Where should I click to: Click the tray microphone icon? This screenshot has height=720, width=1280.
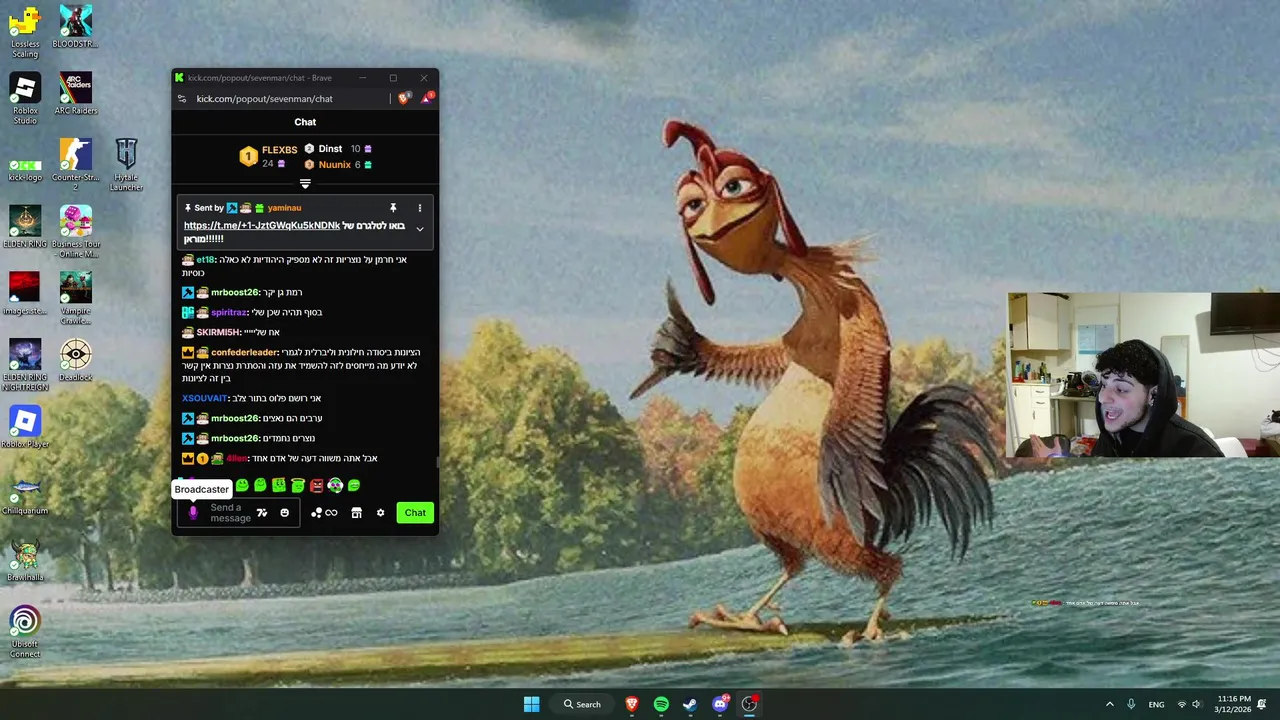[1131, 704]
